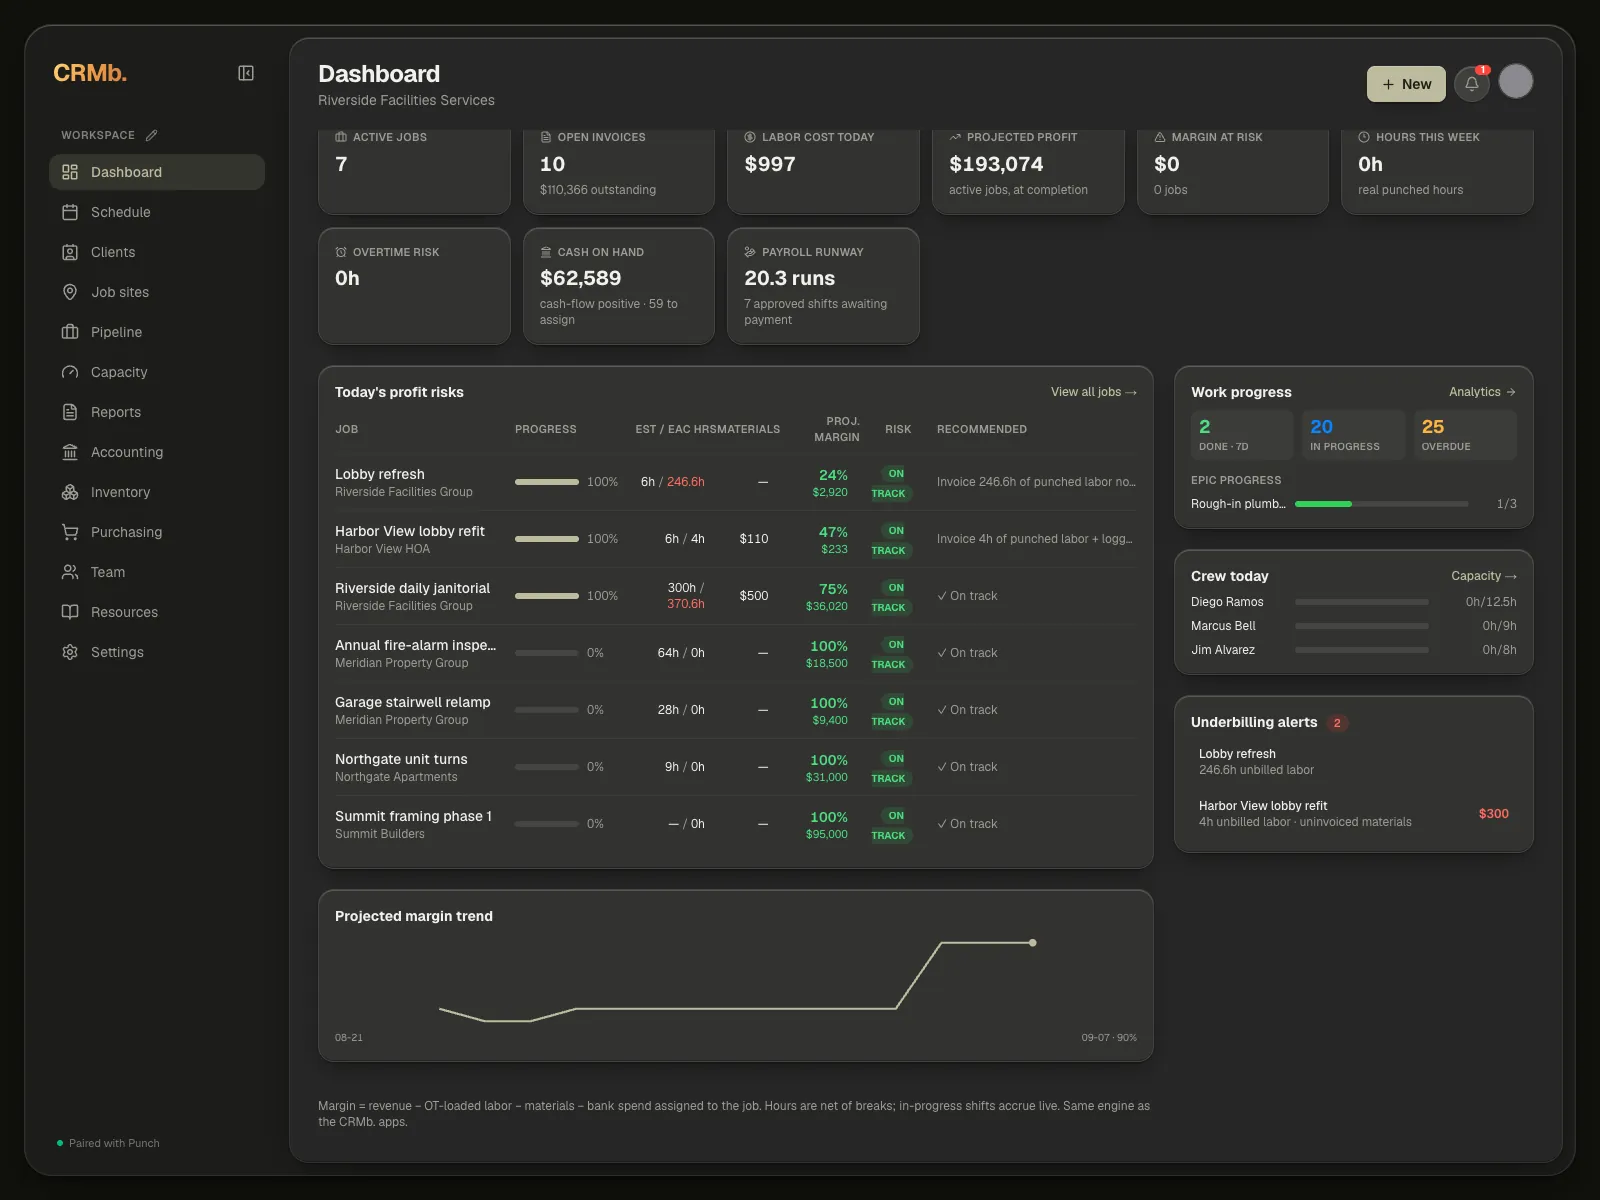
Task: Click the Job sites pin icon
Action: point(70,292)
